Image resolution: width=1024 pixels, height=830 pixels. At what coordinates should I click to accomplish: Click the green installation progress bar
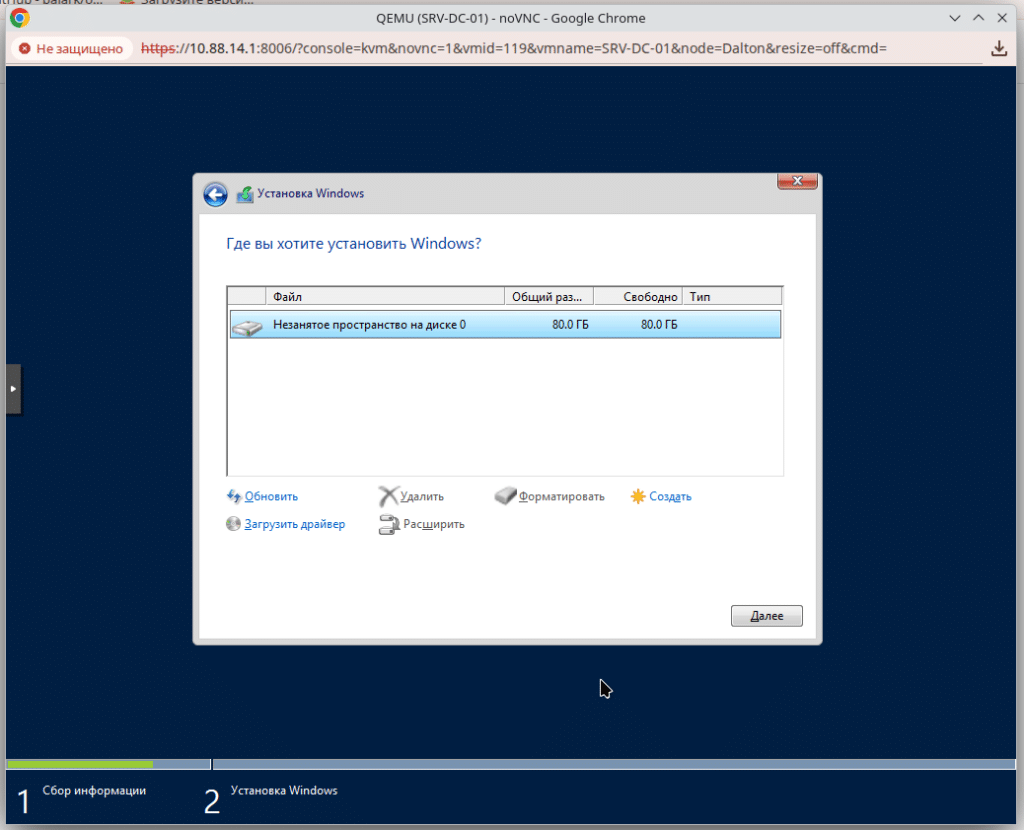(x=80, y=764)
